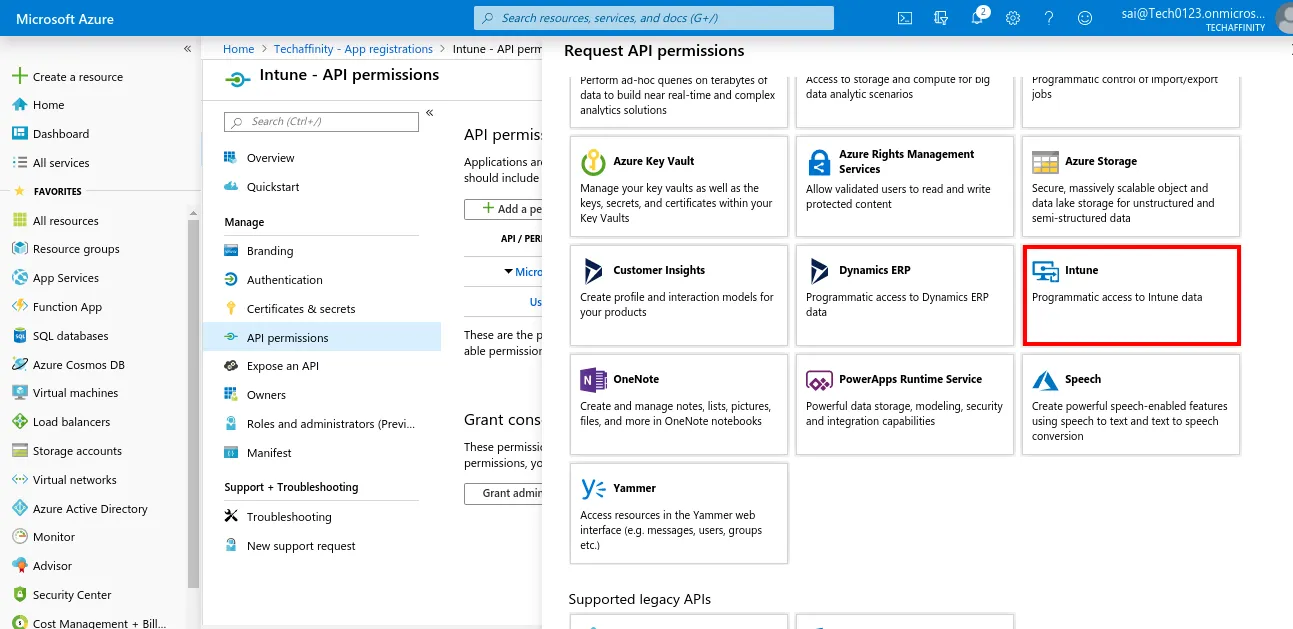Choose the Dynamics ERP API card
1293x629 pixels.
(905, 296)
